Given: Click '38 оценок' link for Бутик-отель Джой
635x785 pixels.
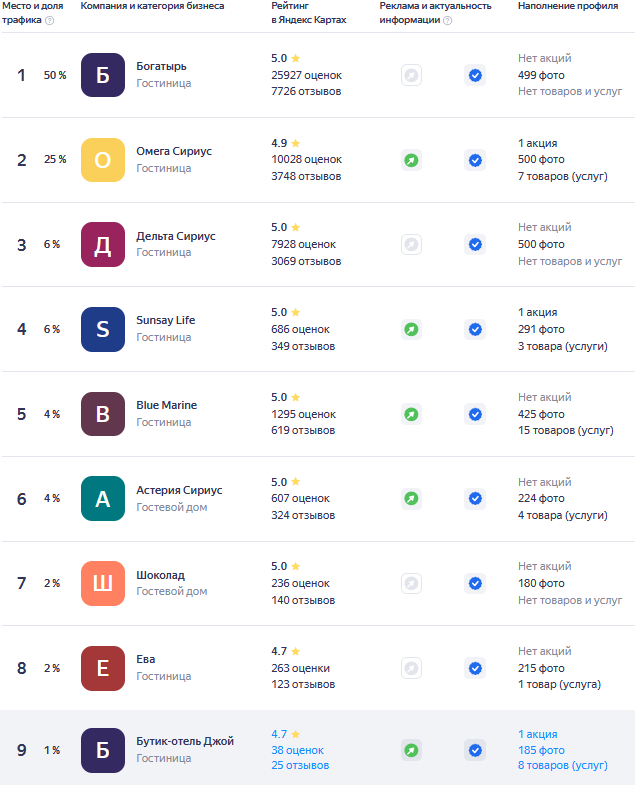Looking at the screenshot, I should pos(297,750).
